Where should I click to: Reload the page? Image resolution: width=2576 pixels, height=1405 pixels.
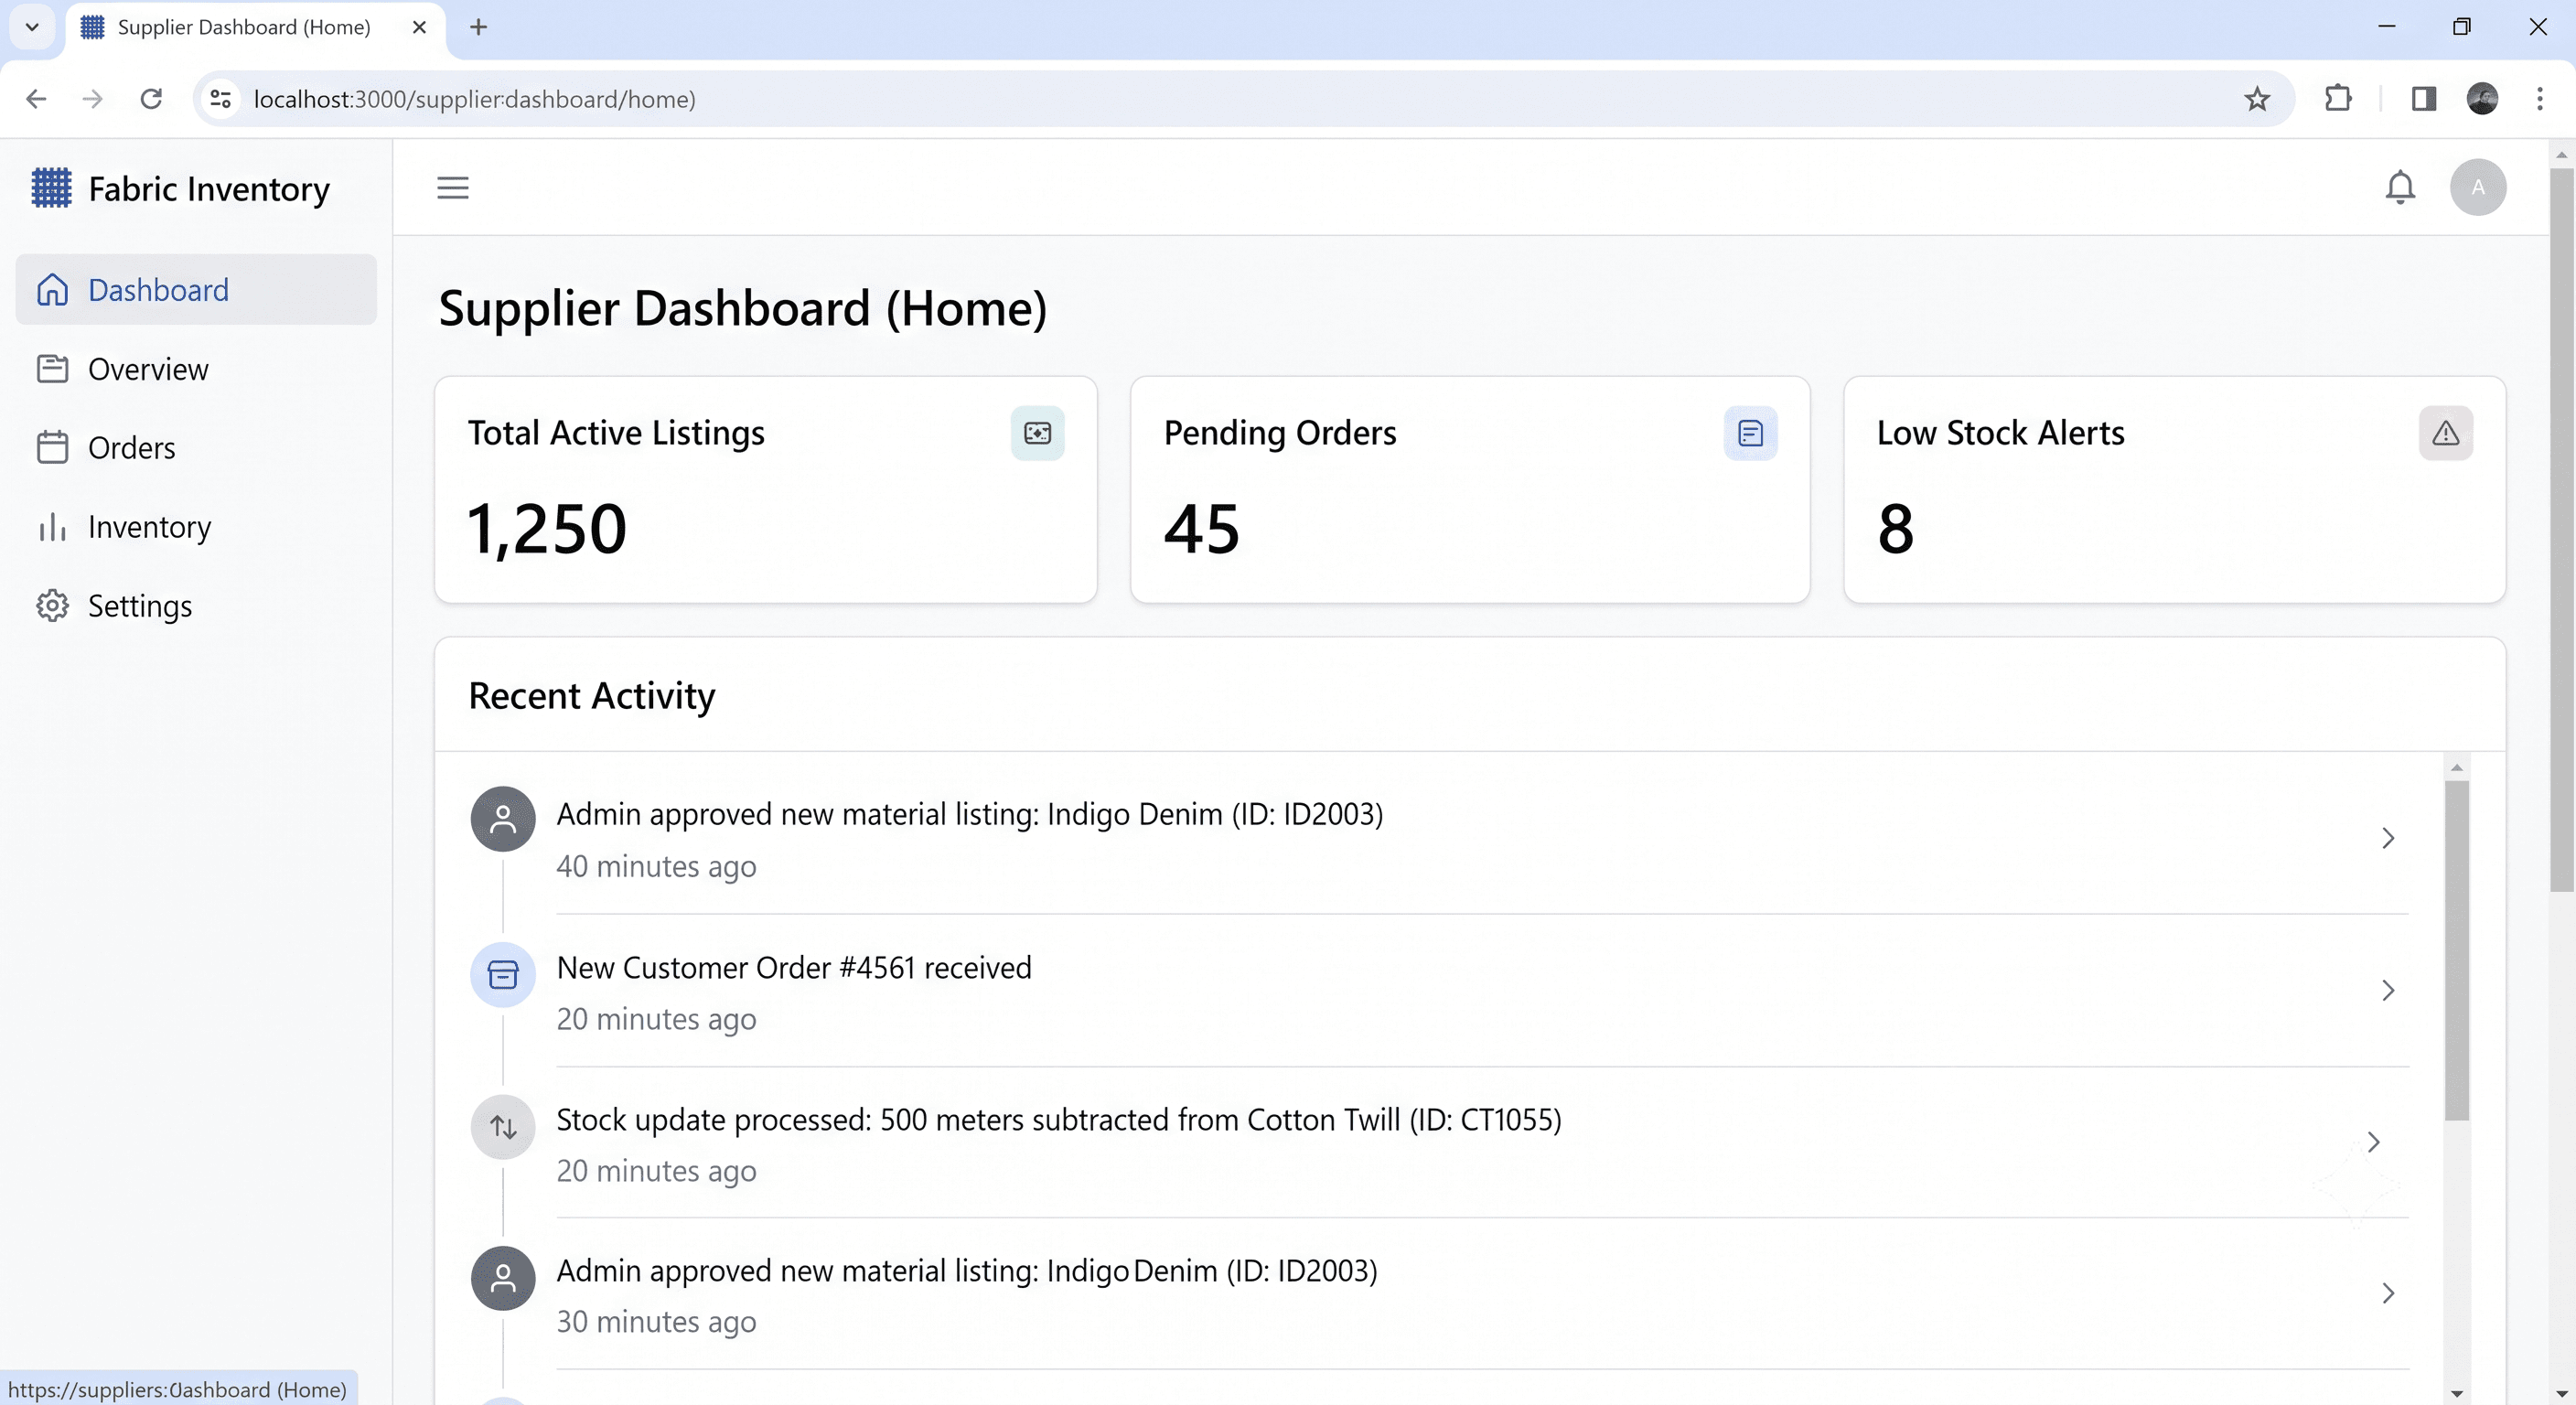point(151,99)
